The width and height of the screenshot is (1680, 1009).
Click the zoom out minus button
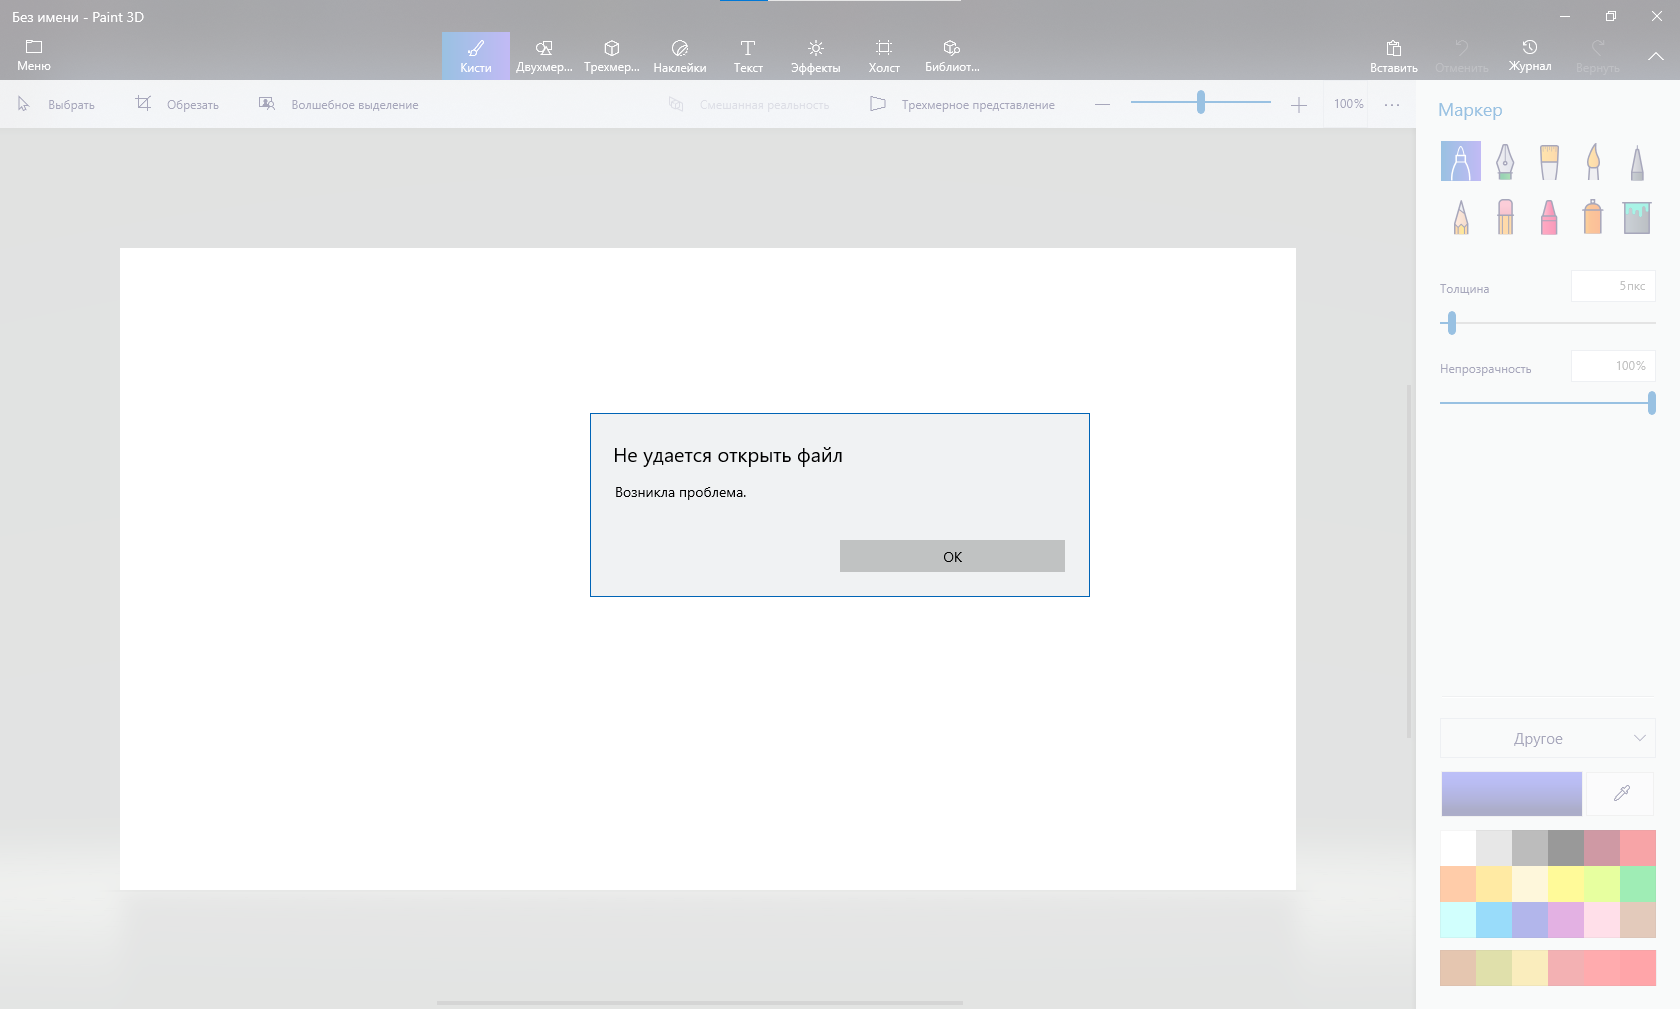click(x=1102, y=104)
